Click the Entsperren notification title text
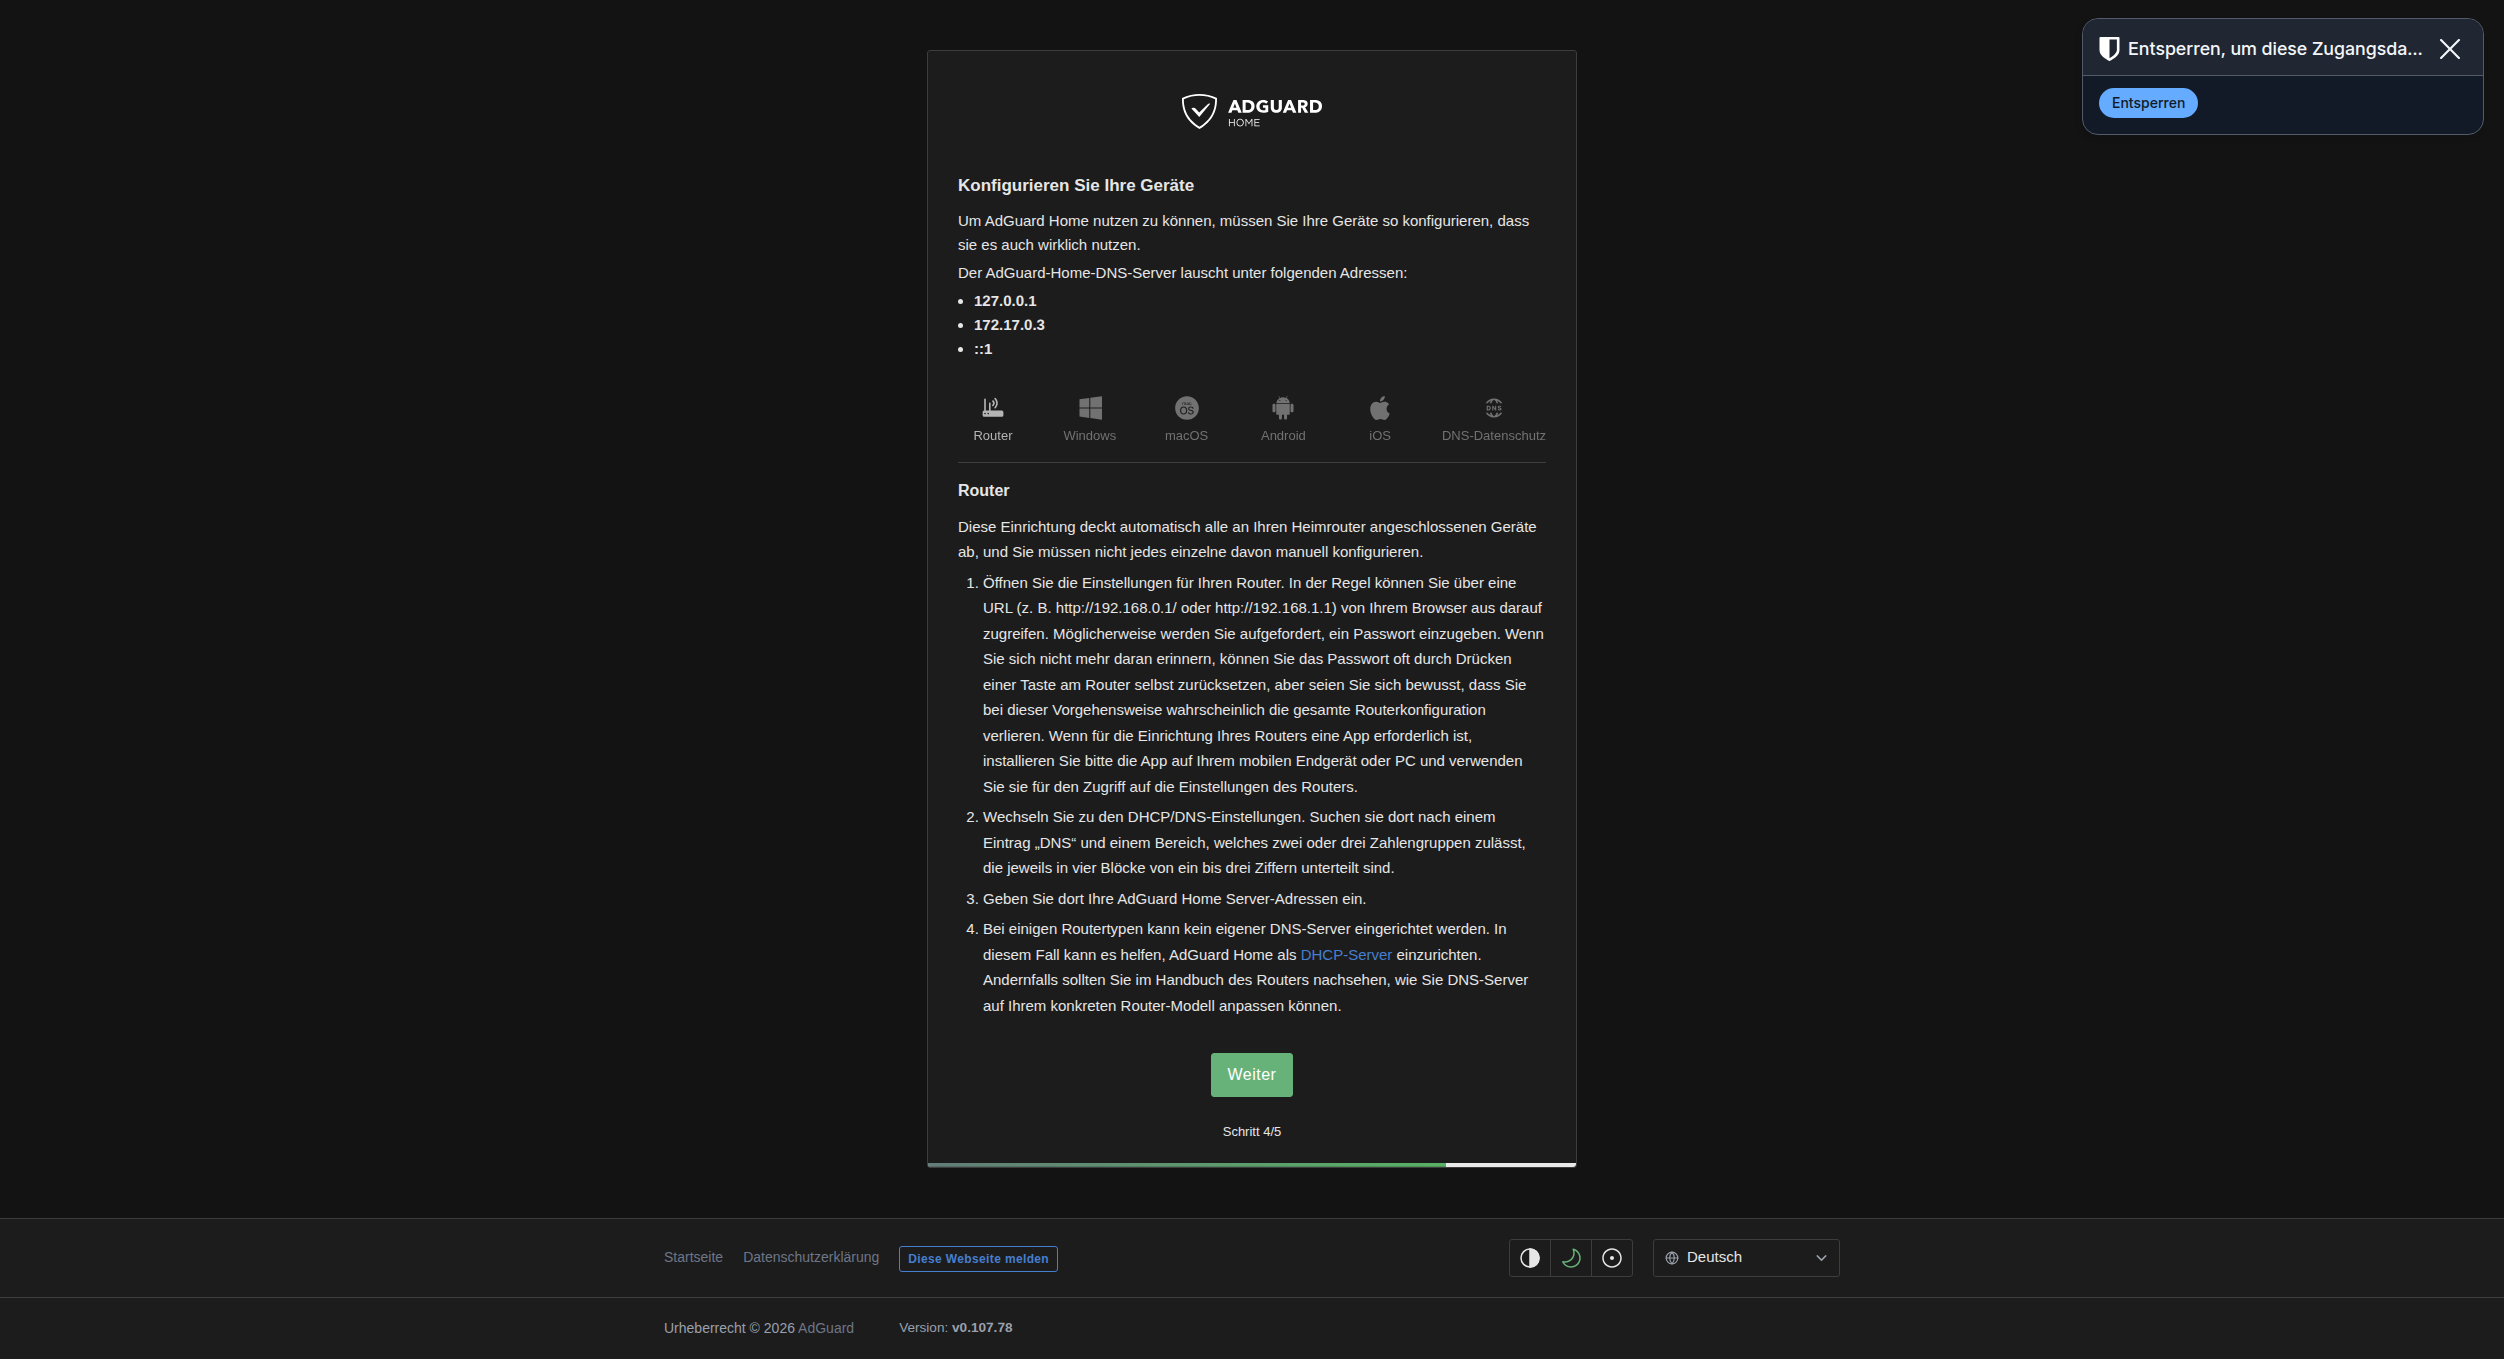2504x1359 pixels. click(x=2275, y=49)
